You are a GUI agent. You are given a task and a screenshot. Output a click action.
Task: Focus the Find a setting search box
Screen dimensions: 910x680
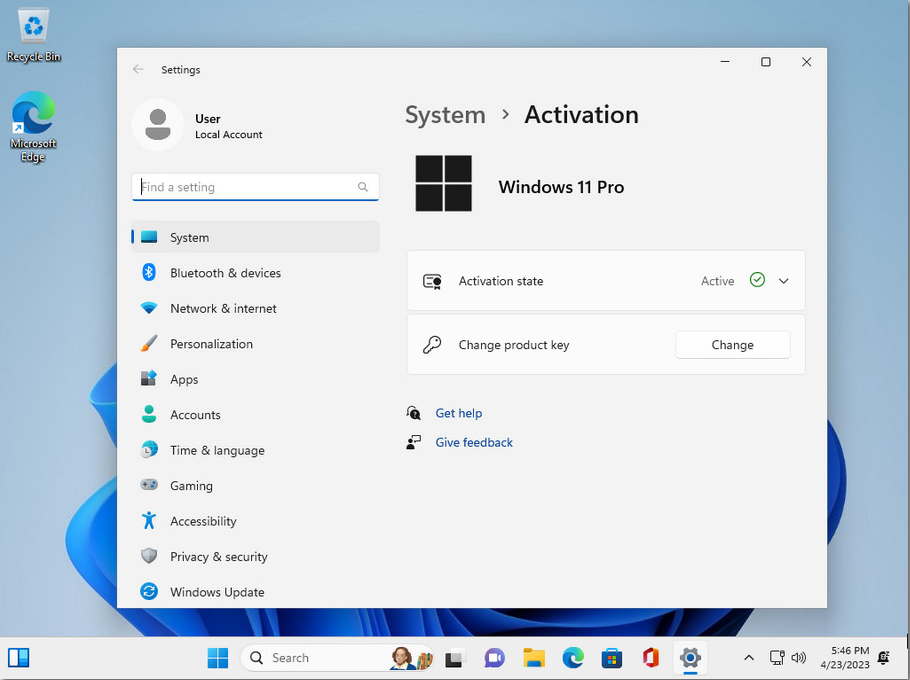point(255,187)
